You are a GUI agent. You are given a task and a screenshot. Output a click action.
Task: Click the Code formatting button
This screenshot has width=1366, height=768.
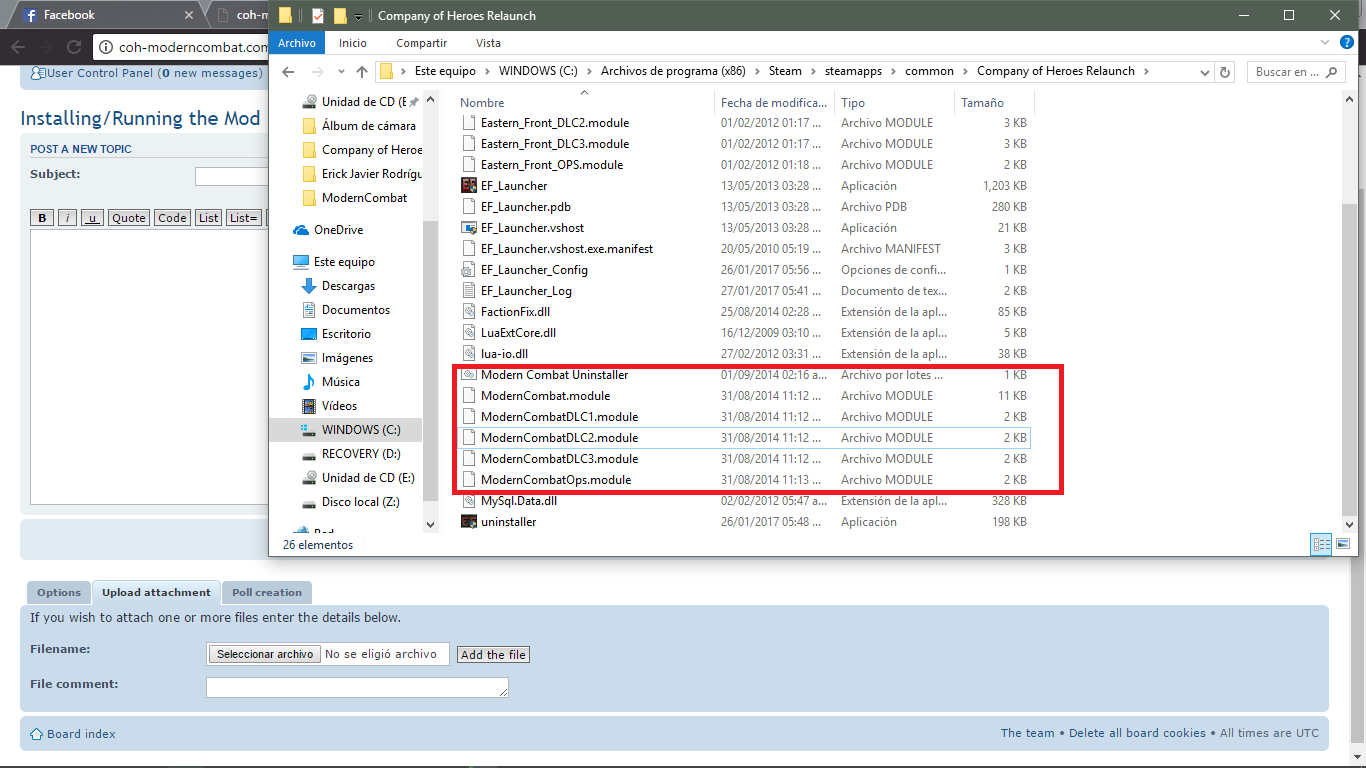click(172, 218)
